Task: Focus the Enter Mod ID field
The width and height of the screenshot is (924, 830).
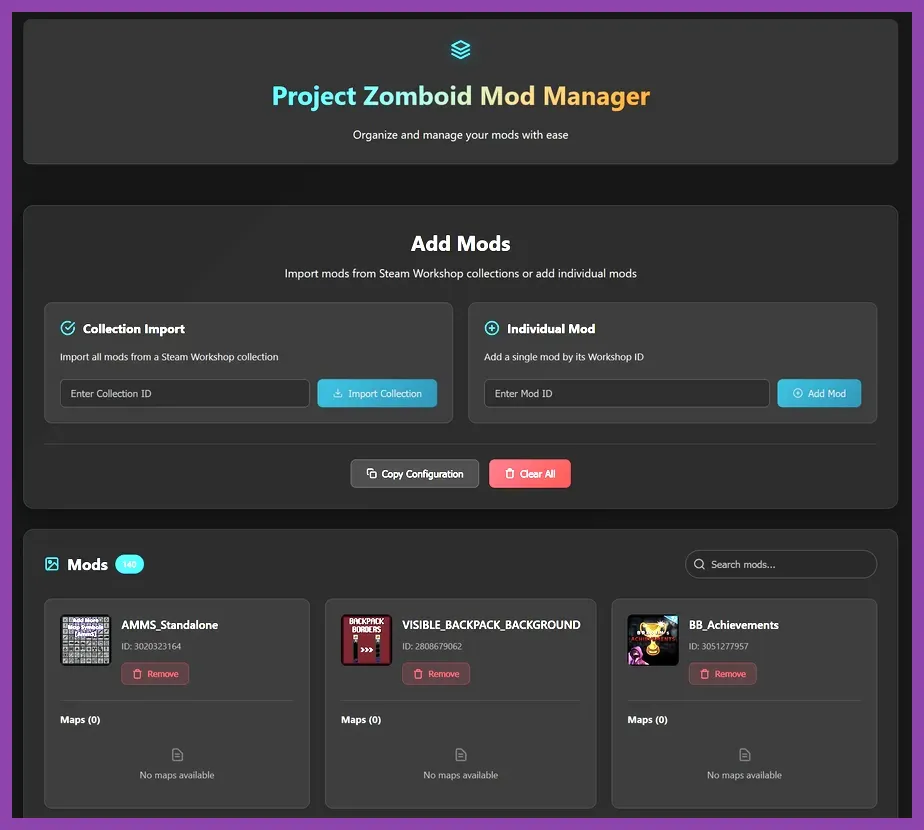Action: (x=626, y=393)
